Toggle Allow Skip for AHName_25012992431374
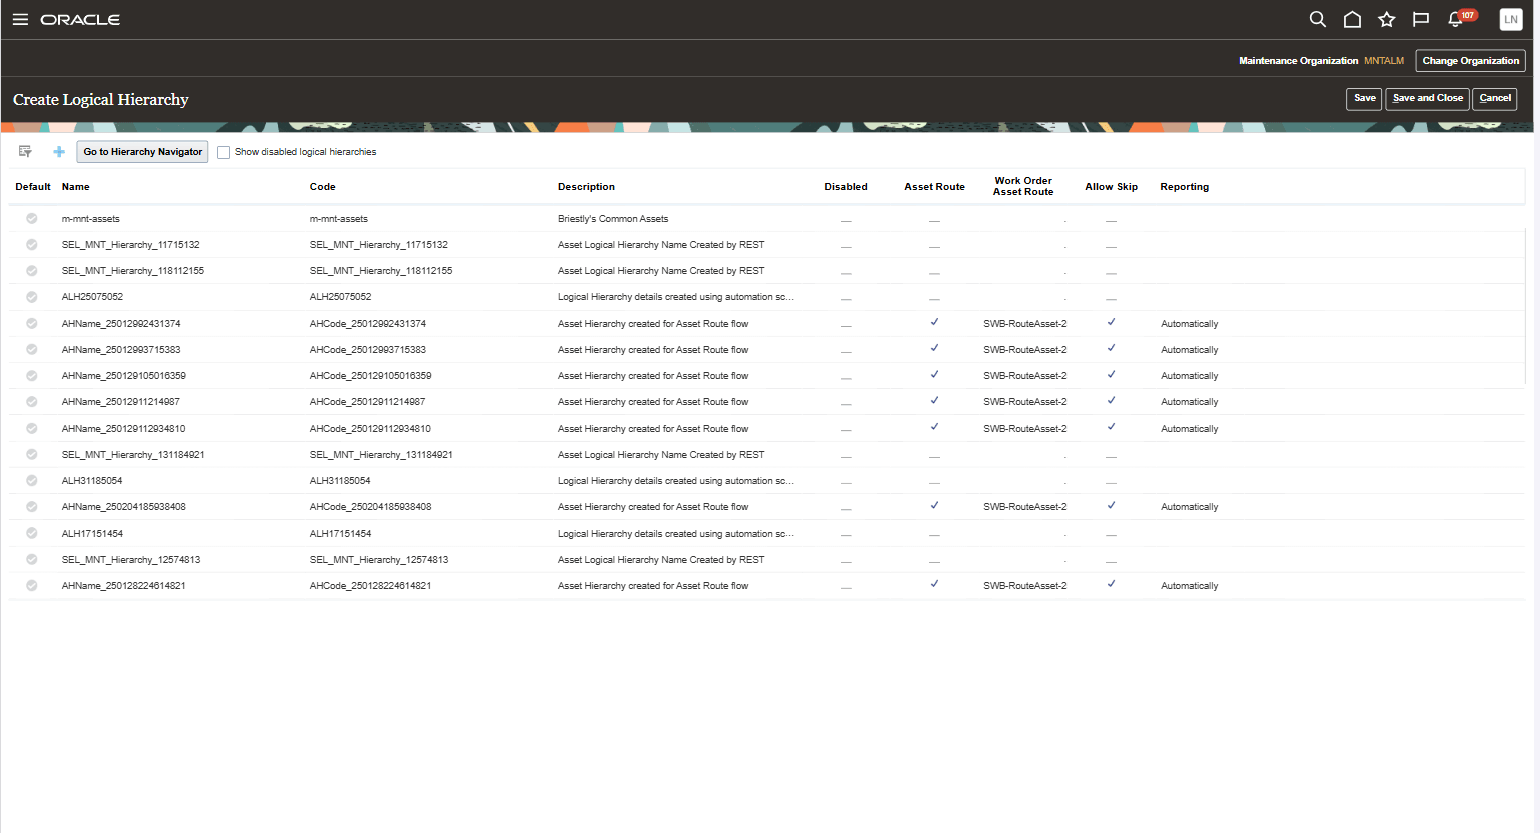This screenshot has height=833, width=1540. 1111,322
